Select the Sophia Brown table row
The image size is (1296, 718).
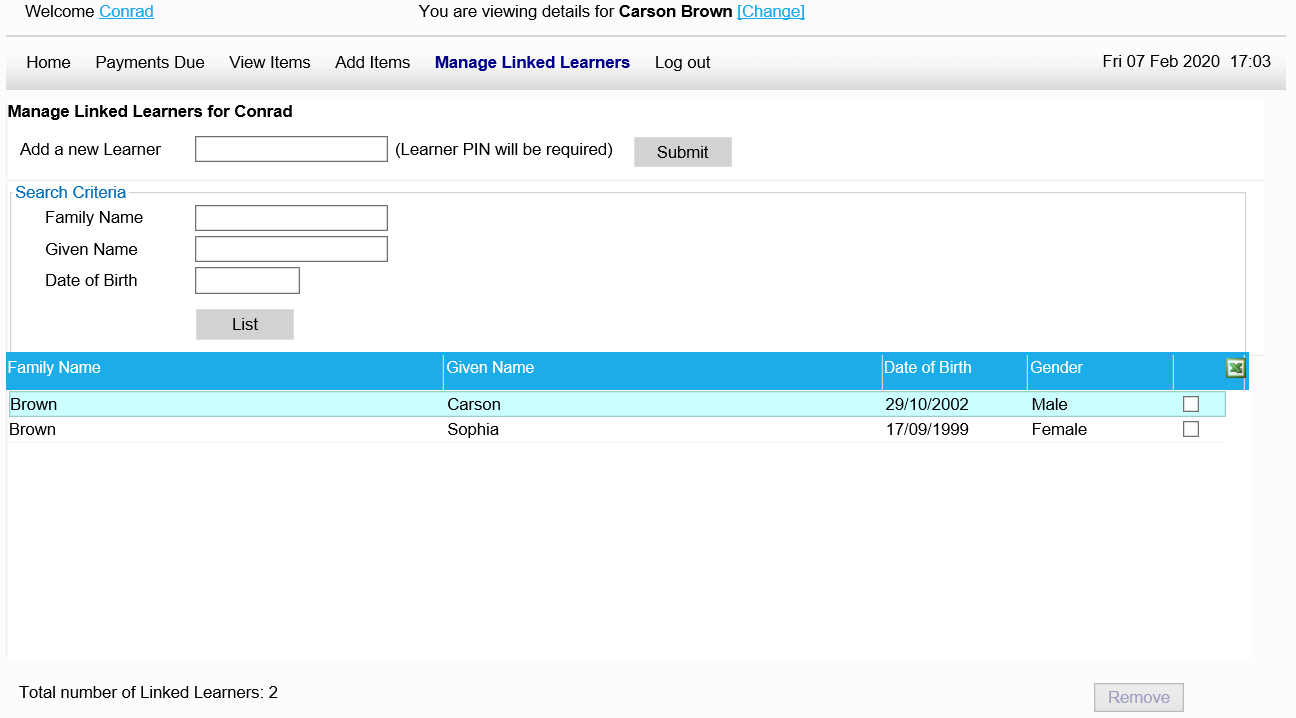coord(473,430)
